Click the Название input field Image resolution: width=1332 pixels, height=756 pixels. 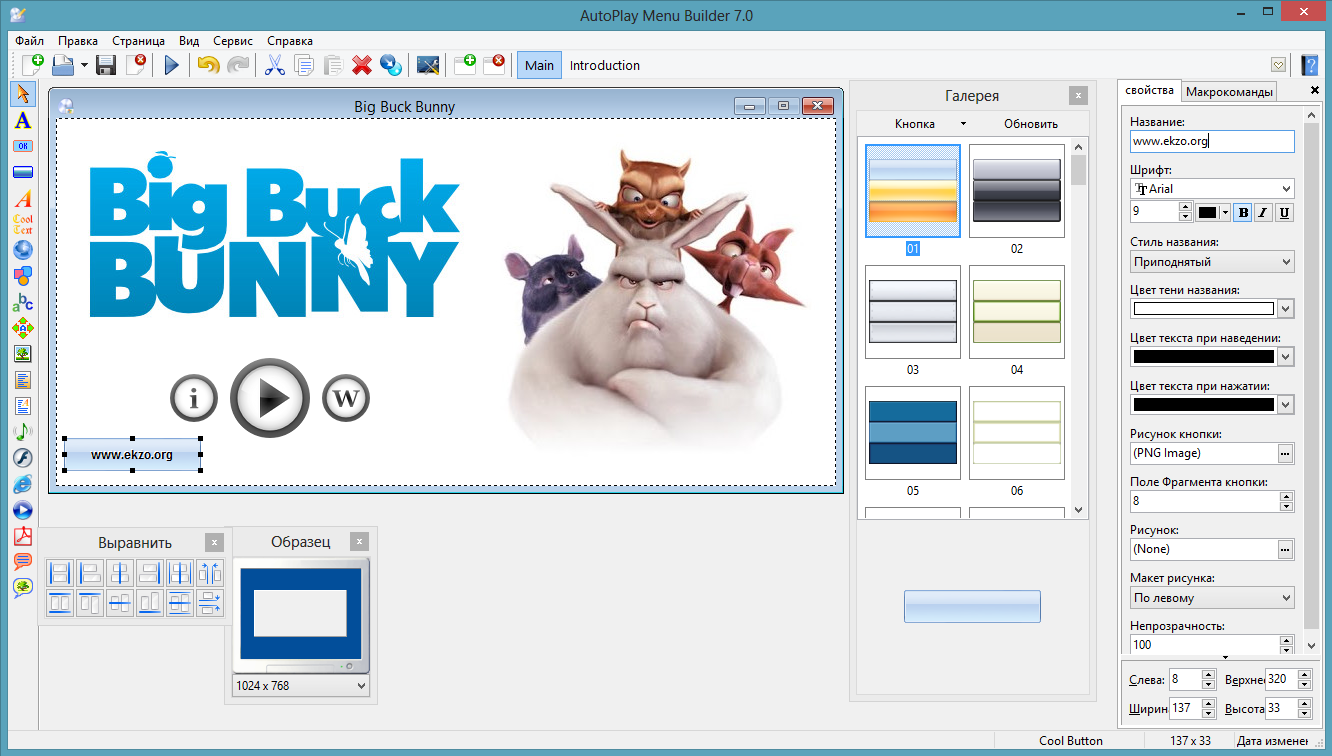(1212, 141)
